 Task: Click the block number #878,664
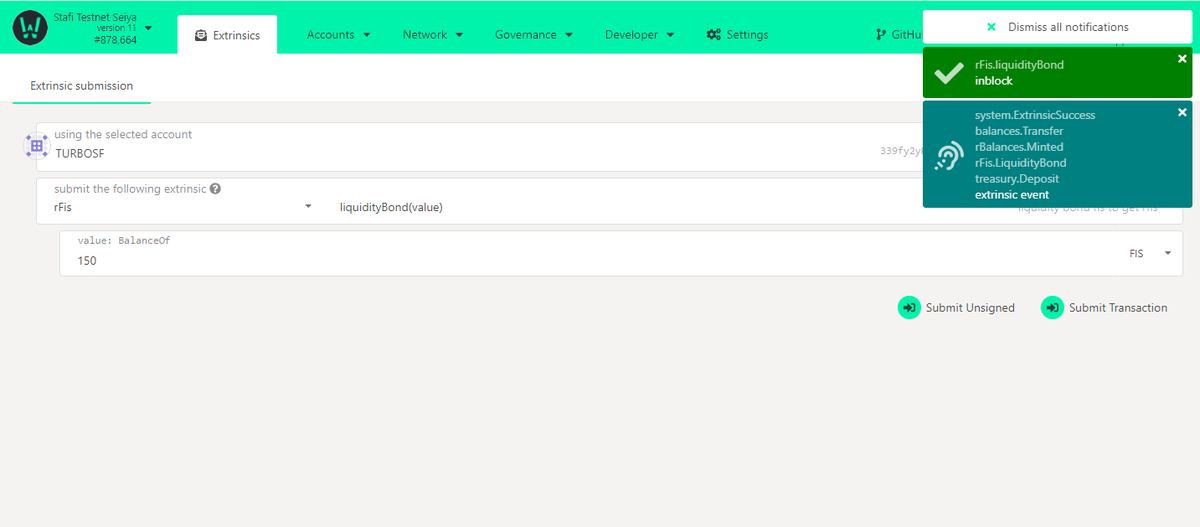[x=114, y=40]
